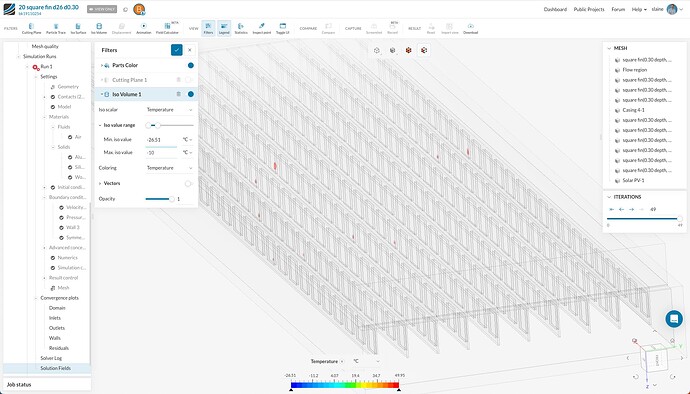The height and width of the screenshot is (394, 690).
Task: Change Max. iso value unit dropdown
Action: point(188,152)
